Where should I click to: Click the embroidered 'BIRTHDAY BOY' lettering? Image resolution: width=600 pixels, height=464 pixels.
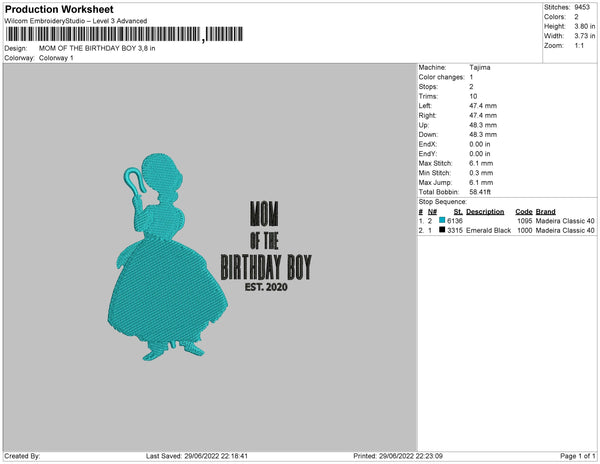(266, 267)
